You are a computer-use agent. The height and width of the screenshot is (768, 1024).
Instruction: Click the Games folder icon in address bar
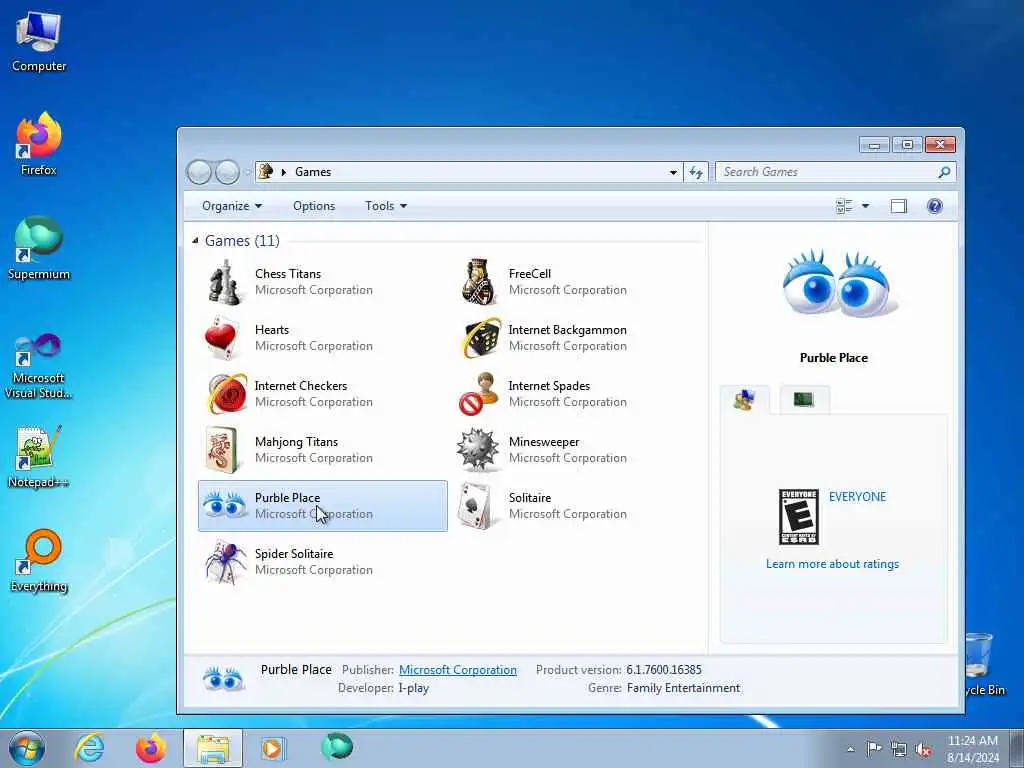(266, 172)
